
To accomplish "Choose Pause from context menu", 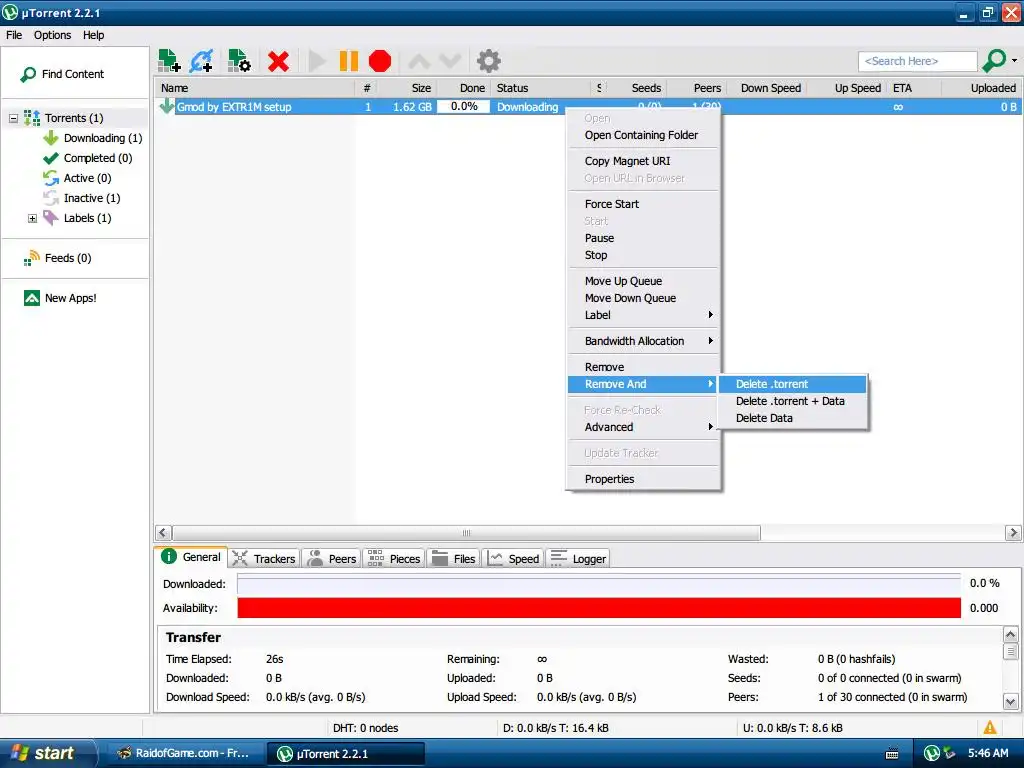I will (643, 238).
